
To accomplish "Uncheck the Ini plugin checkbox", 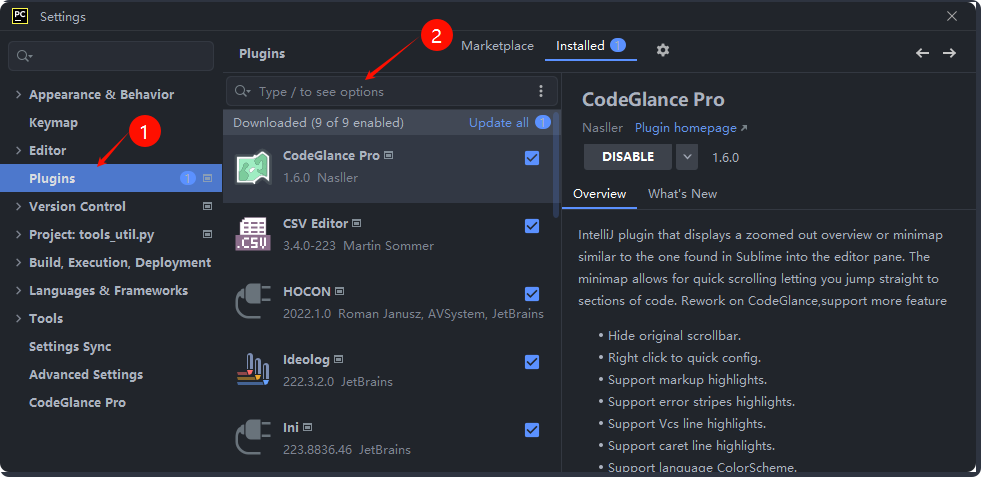I will [x=532, y=429].
